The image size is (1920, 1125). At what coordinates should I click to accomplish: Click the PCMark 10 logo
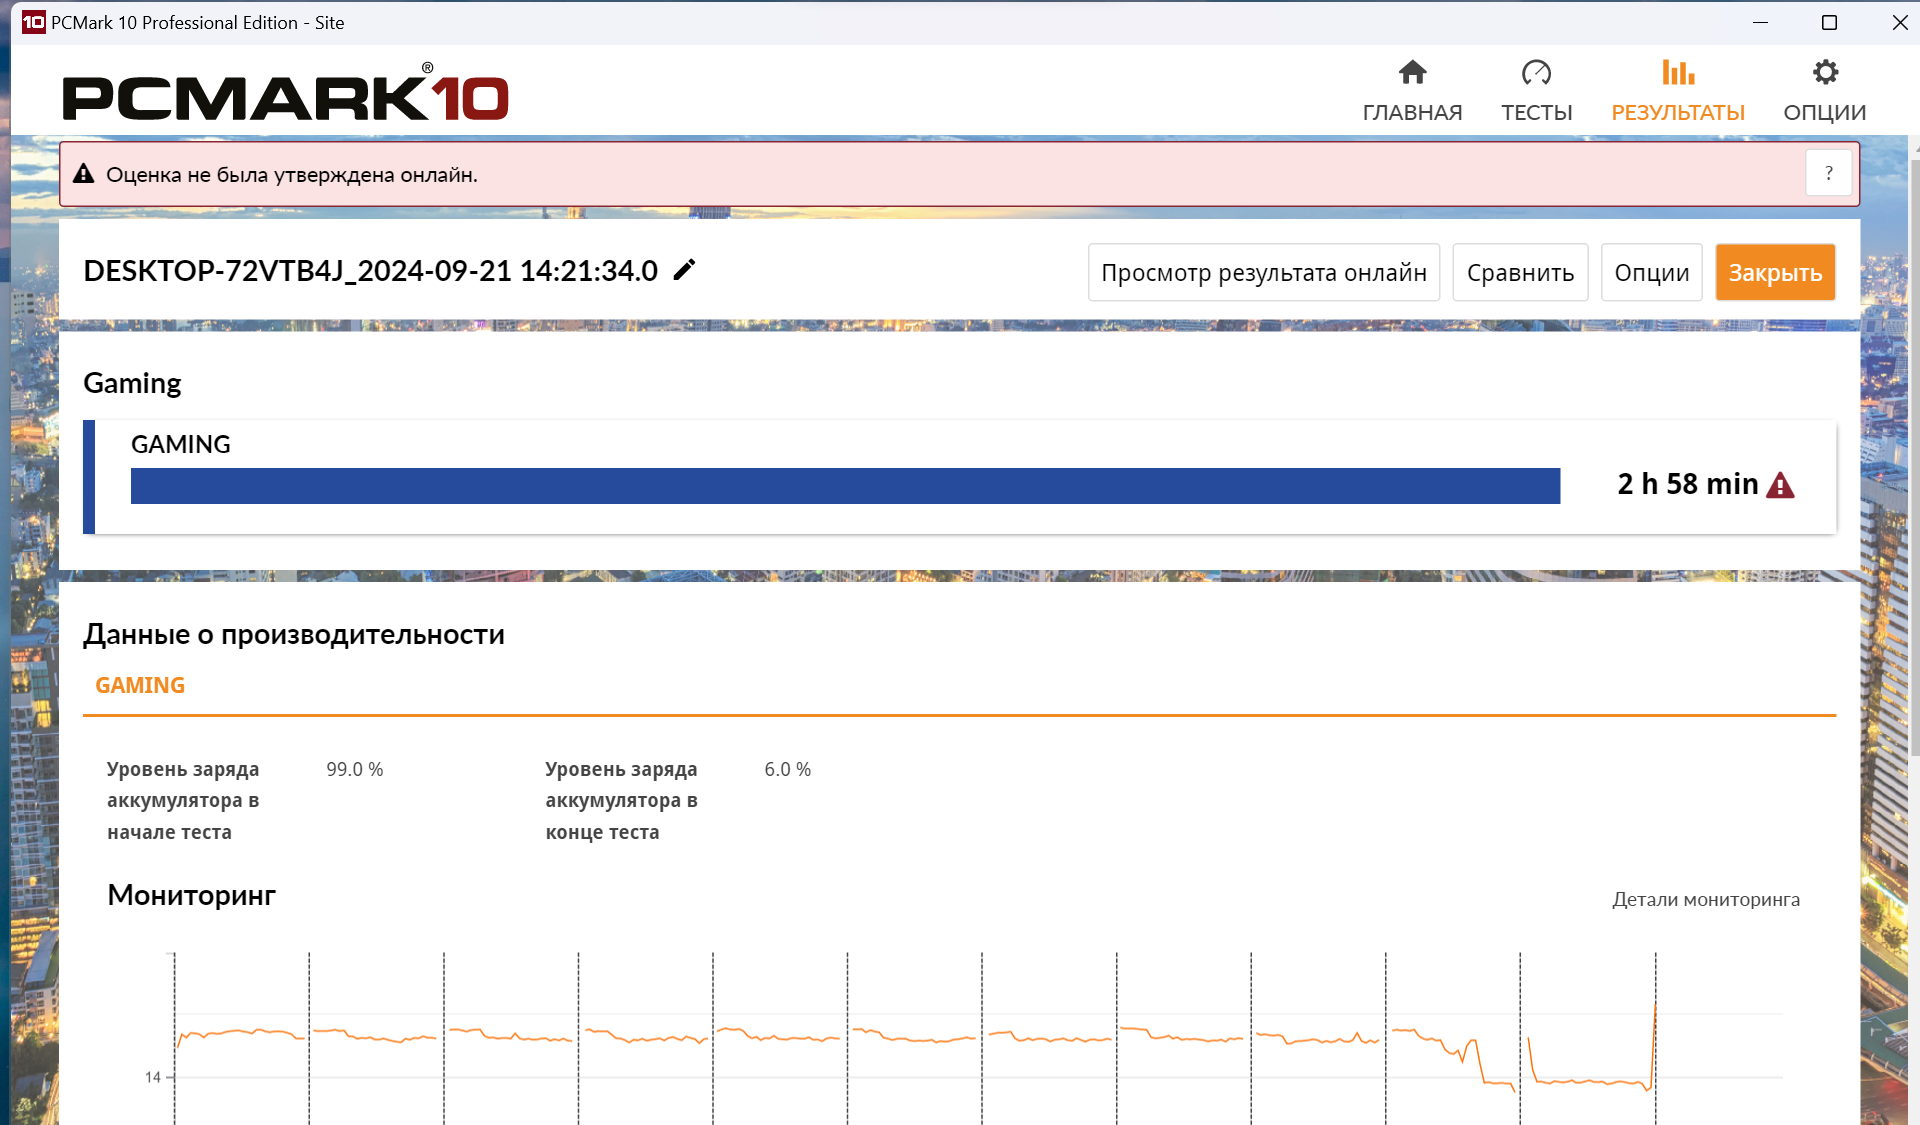(x=285, y=95)
